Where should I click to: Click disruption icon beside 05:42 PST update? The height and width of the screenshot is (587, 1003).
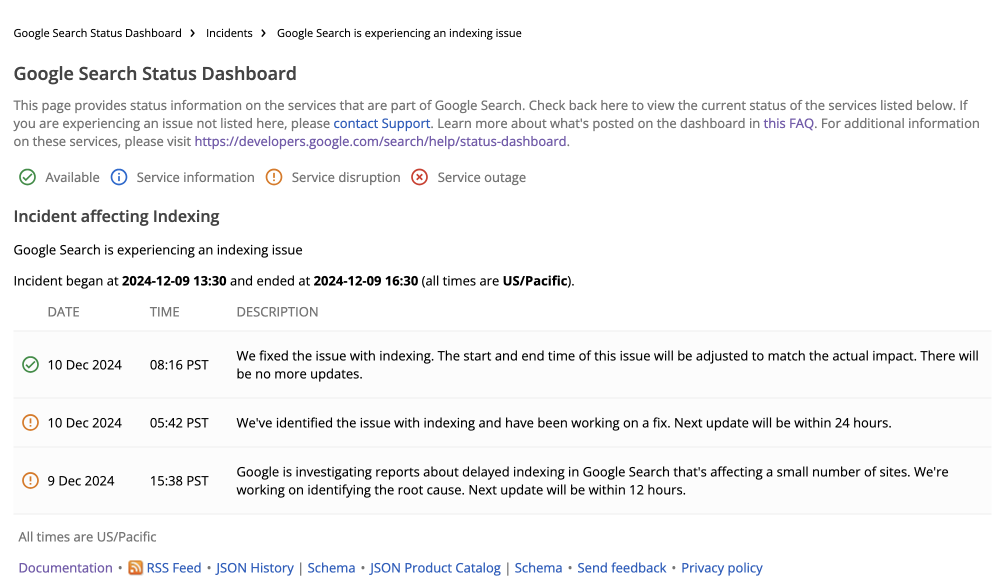coord(30,423)
